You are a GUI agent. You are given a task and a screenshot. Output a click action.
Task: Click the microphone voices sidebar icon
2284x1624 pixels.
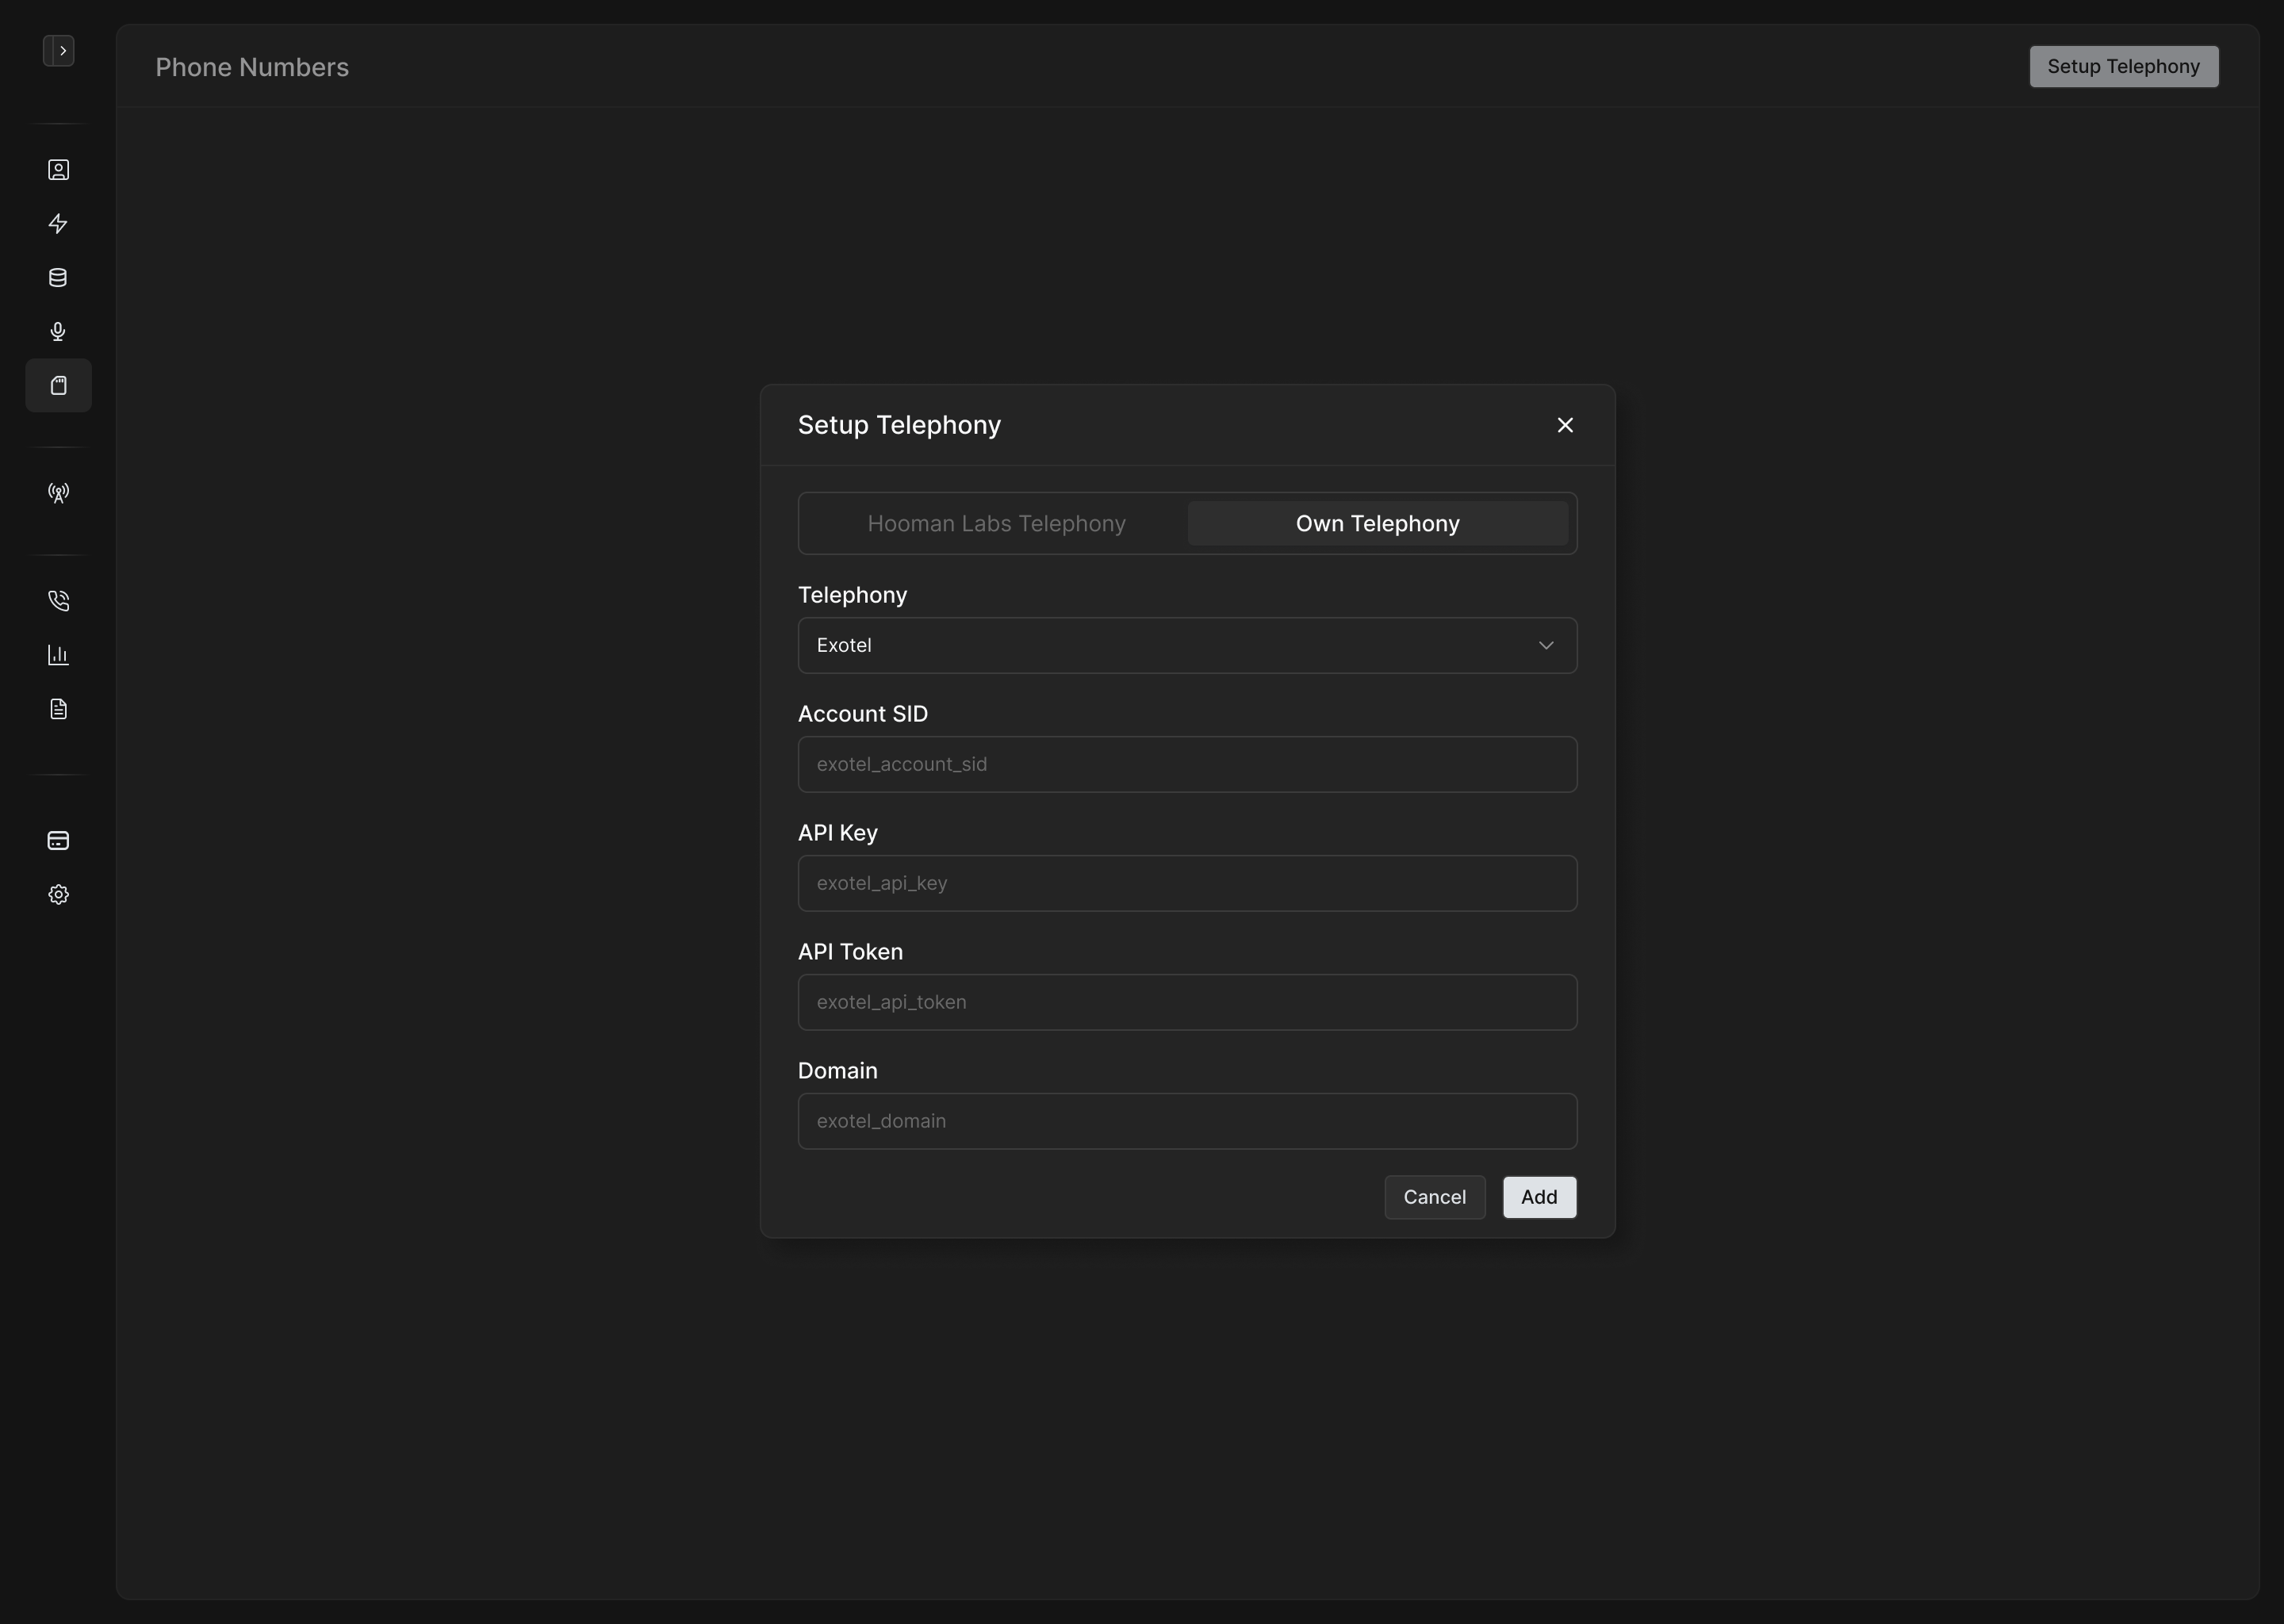[58, 332]
